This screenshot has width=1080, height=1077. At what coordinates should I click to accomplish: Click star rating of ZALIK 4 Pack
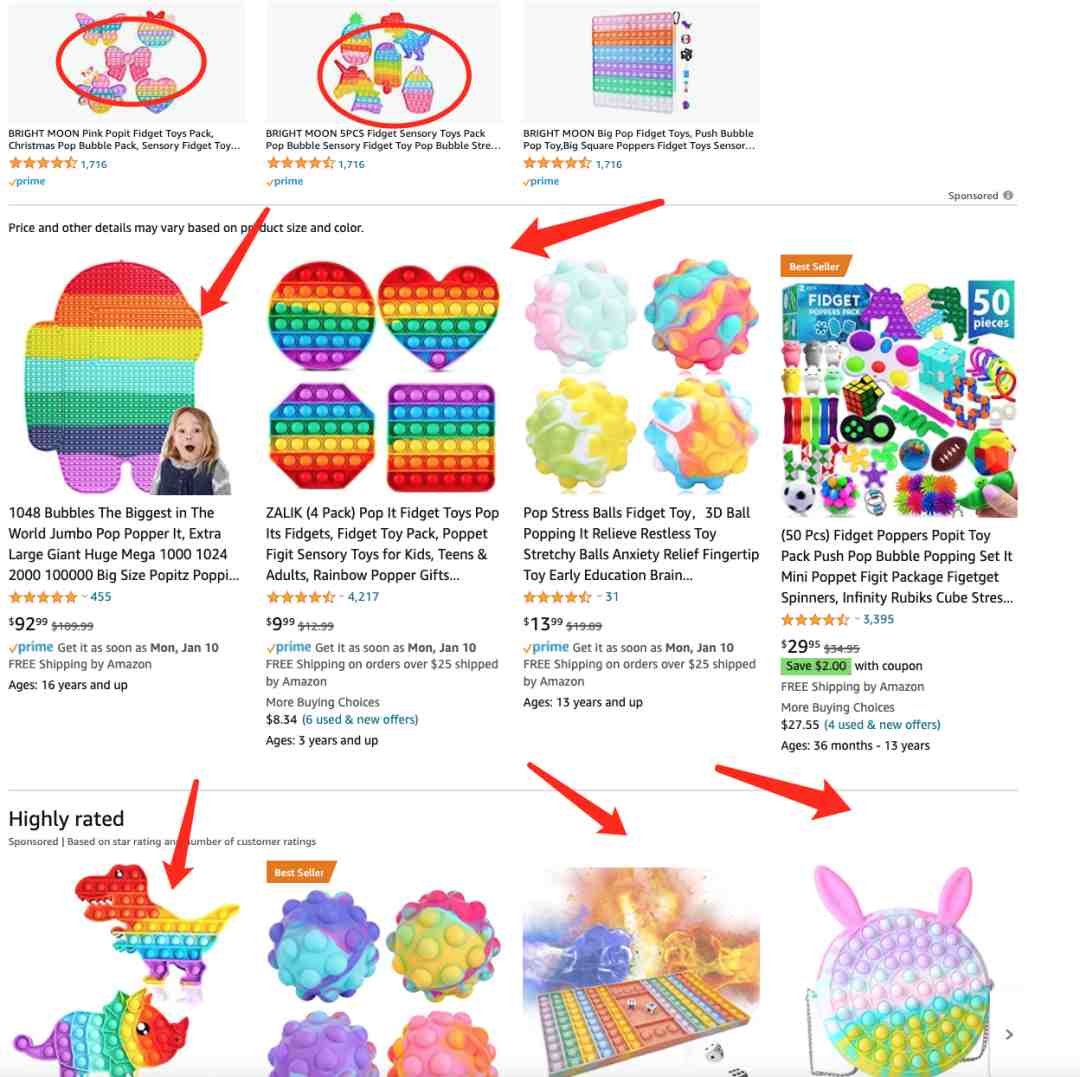(x=300, y=597)
